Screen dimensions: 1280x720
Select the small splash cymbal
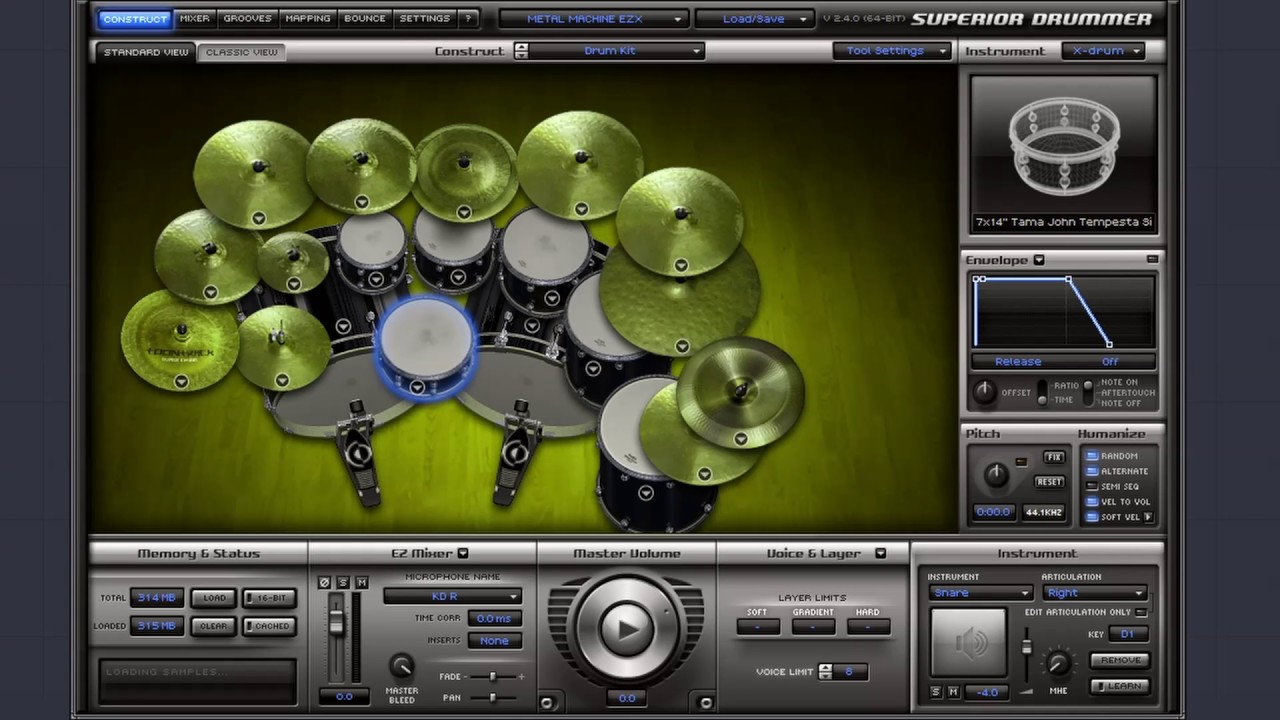(x=293, y=260)
